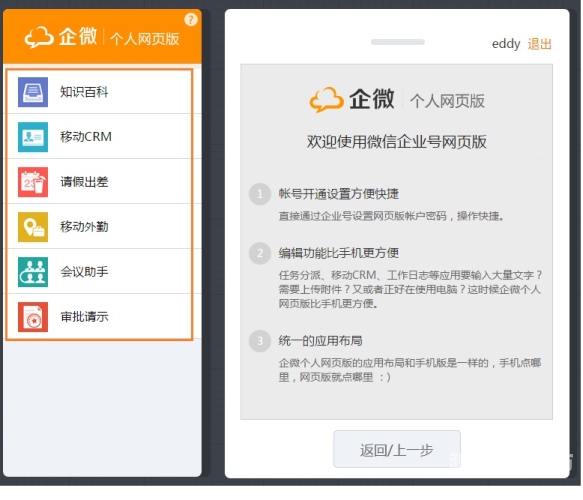583x500 pixels.
Task: Click the 移动外勤 location pin icon
Action: pos(33,227)
